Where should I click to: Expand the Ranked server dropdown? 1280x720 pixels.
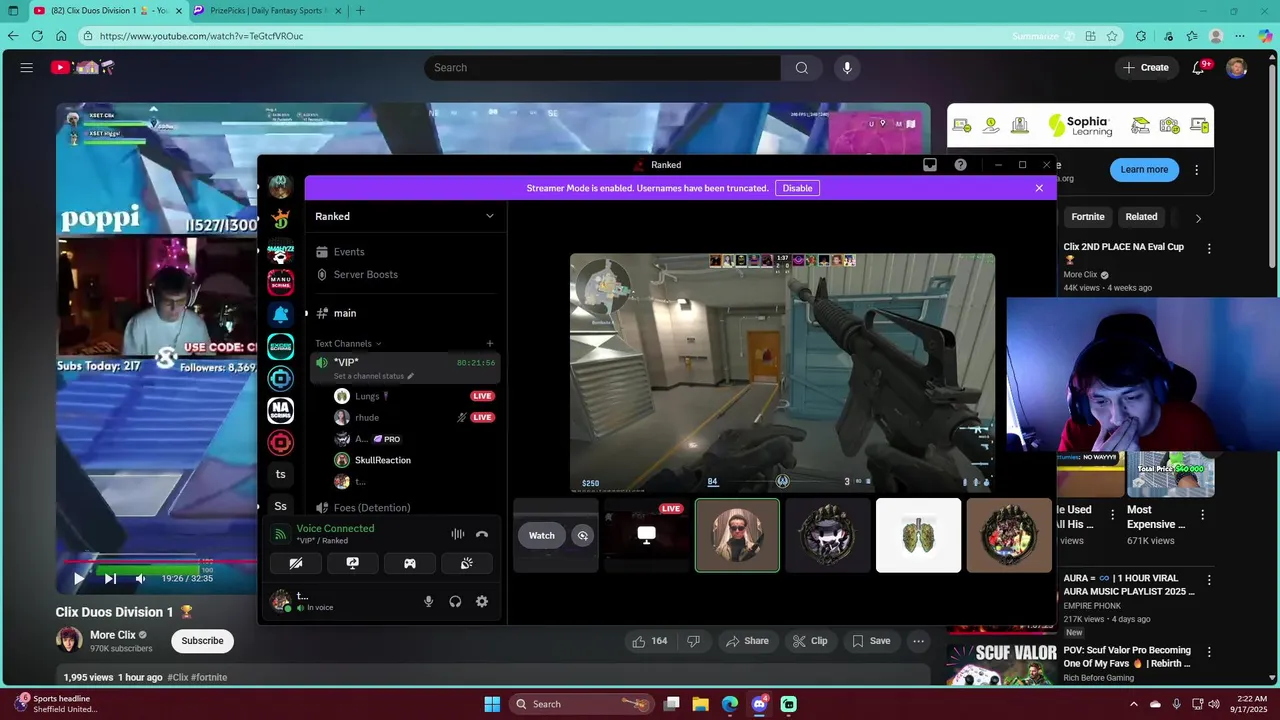pos(490,216)
